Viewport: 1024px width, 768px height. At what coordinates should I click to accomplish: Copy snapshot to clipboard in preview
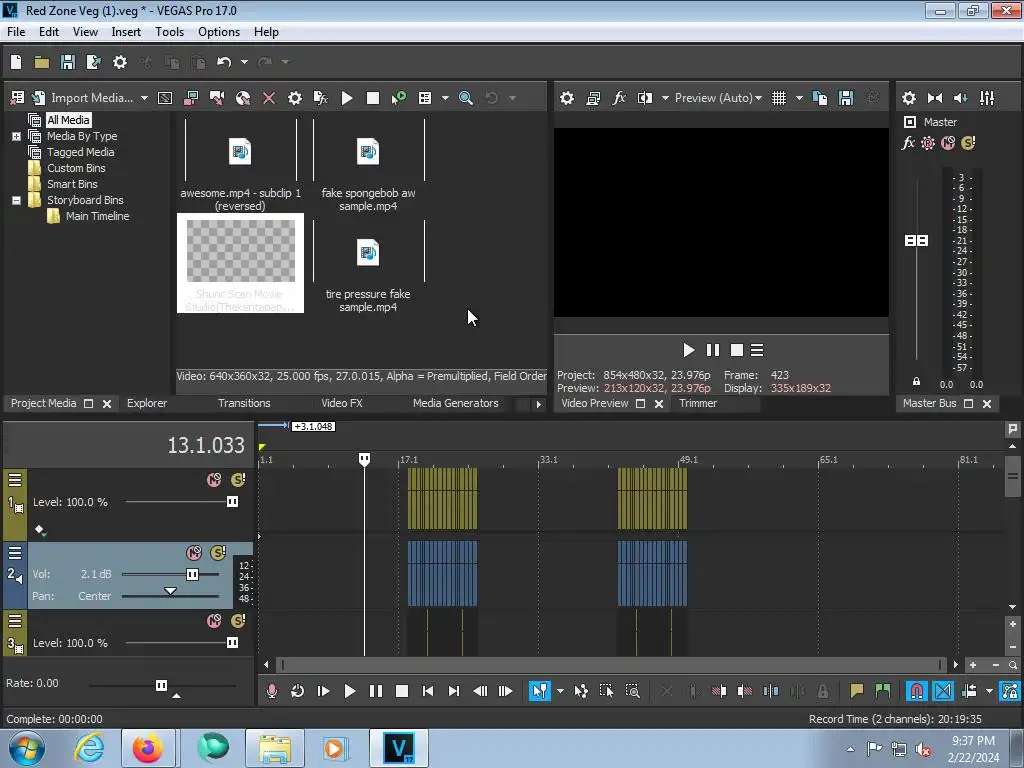[x=820, y=98]
